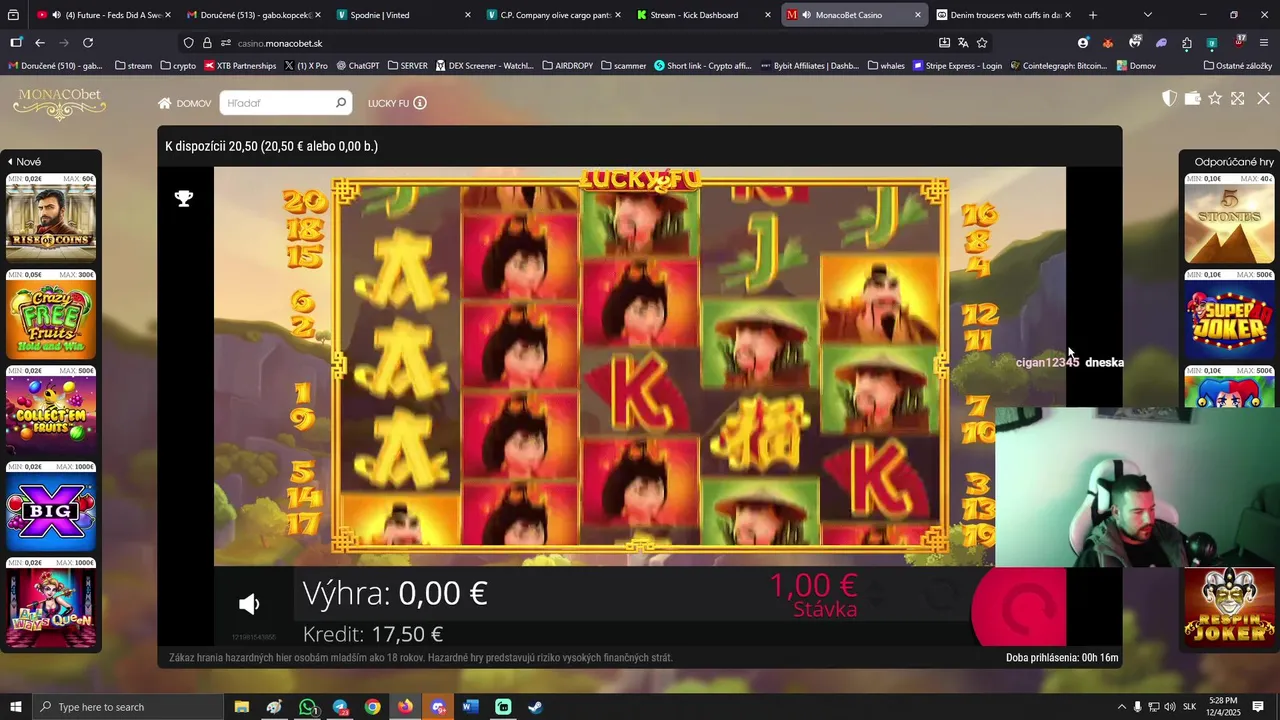Image resolution: width=1280 pixels, height=720 pixels.
Task: Click the Windows Start button
Action: 15,707
